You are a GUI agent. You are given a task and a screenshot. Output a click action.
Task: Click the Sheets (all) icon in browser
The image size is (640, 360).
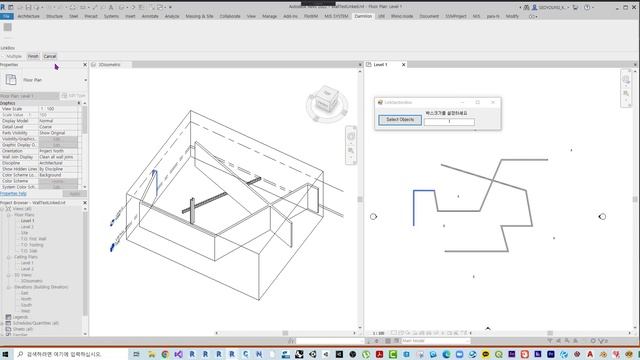[8, 329]
